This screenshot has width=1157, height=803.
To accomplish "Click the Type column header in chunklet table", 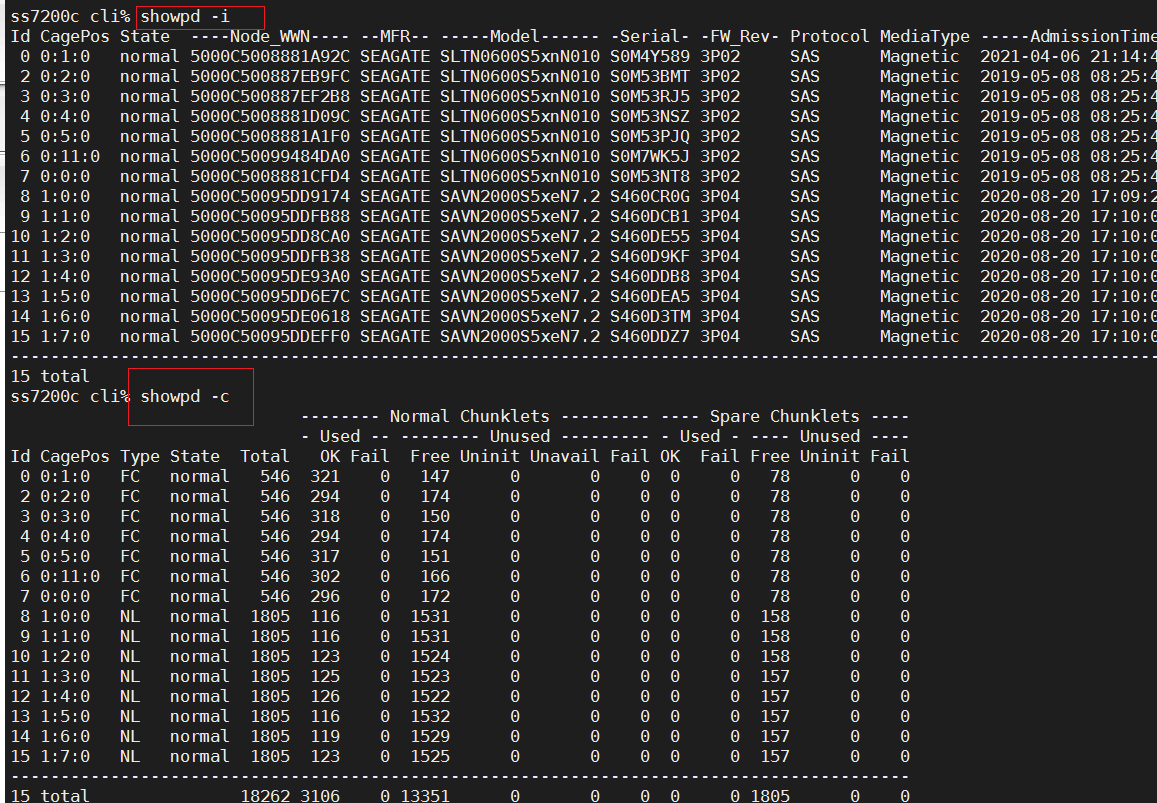I will (x=140, y=456).
